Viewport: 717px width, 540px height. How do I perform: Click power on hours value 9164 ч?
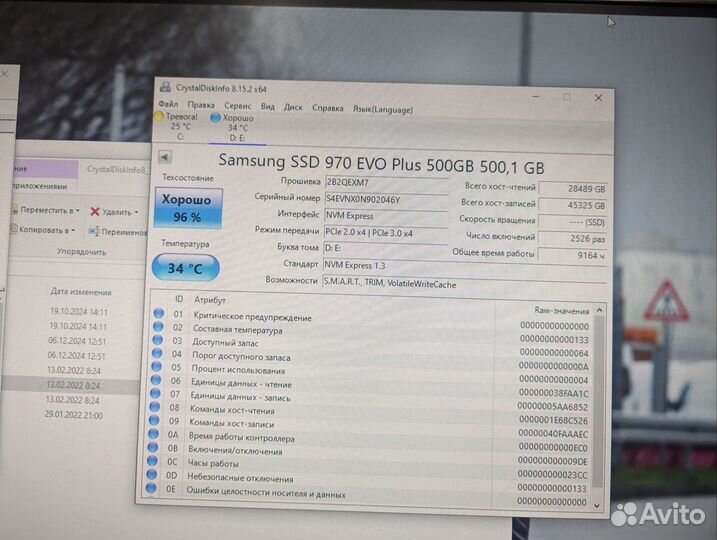pos(572,255)
